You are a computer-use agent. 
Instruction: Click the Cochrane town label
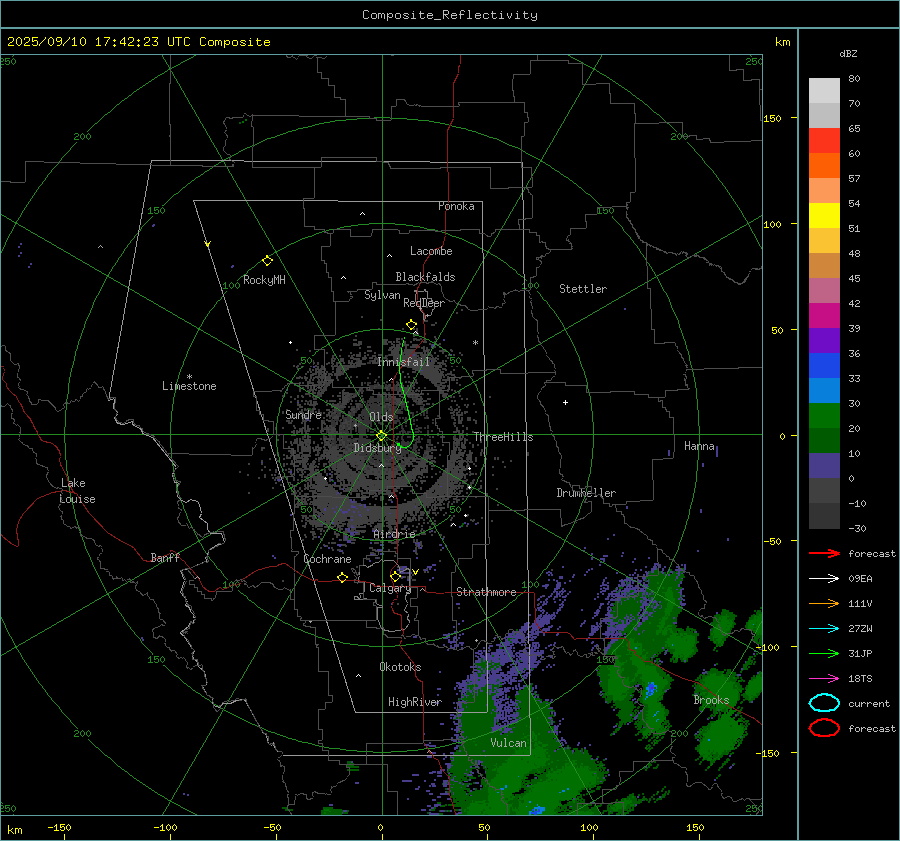click(x=327, y=559)
